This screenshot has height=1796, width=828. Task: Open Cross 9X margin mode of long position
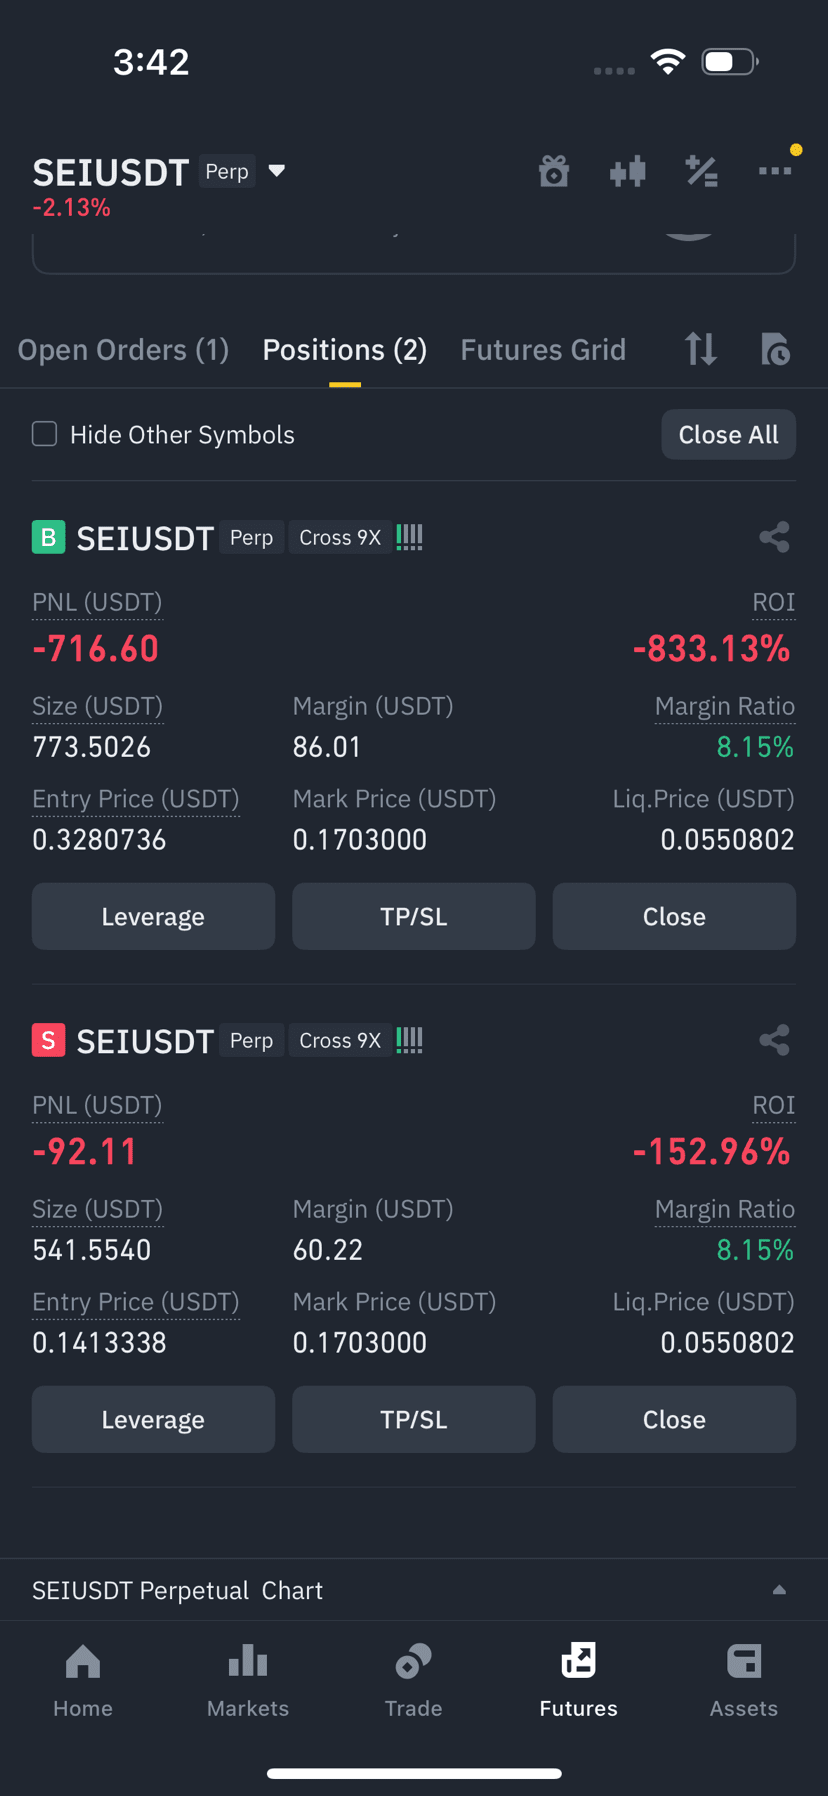[340, 537]
